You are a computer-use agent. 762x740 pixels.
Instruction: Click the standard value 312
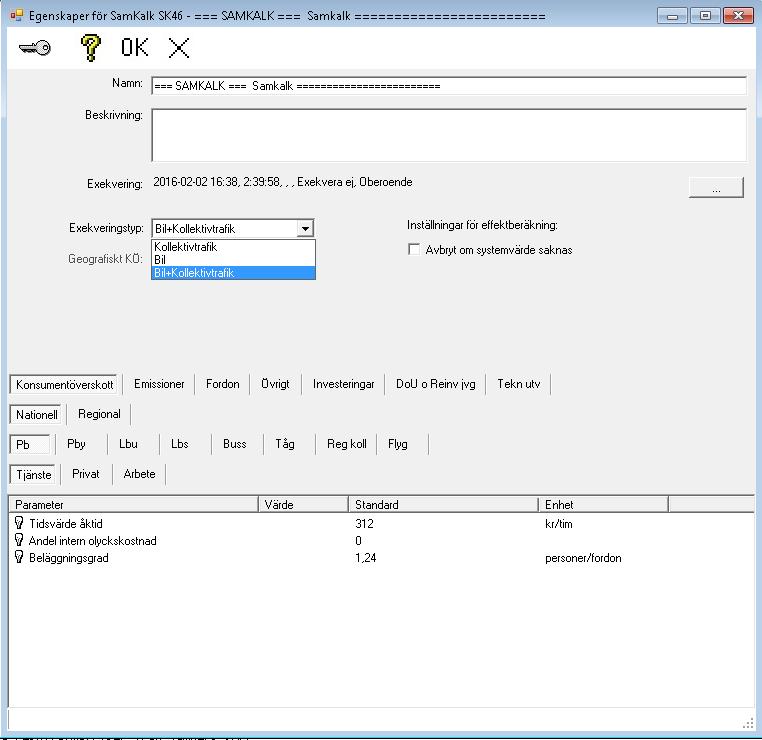point(364,523)
